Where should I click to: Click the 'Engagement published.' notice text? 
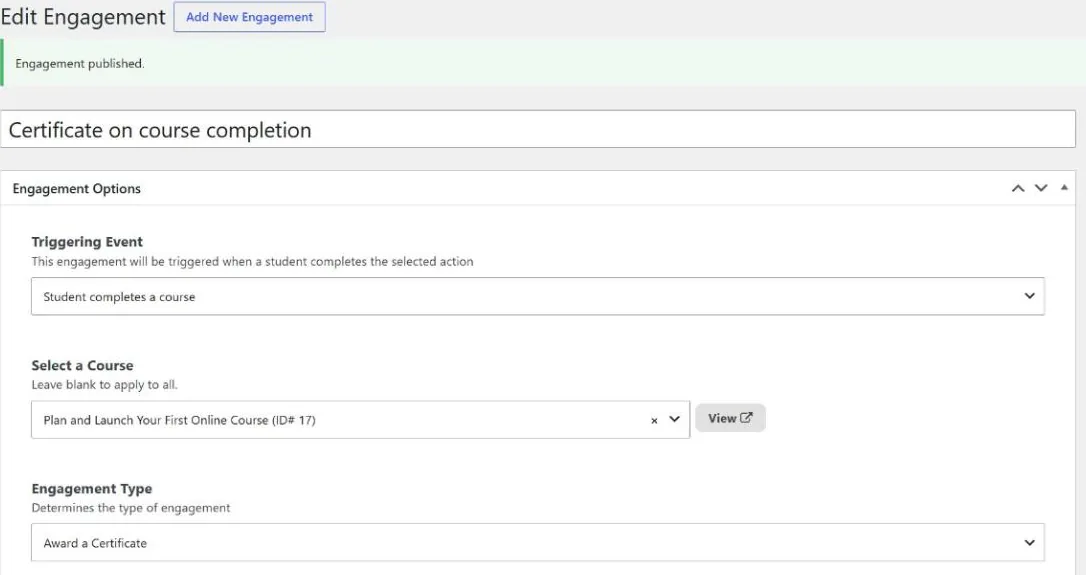point(80,64)
